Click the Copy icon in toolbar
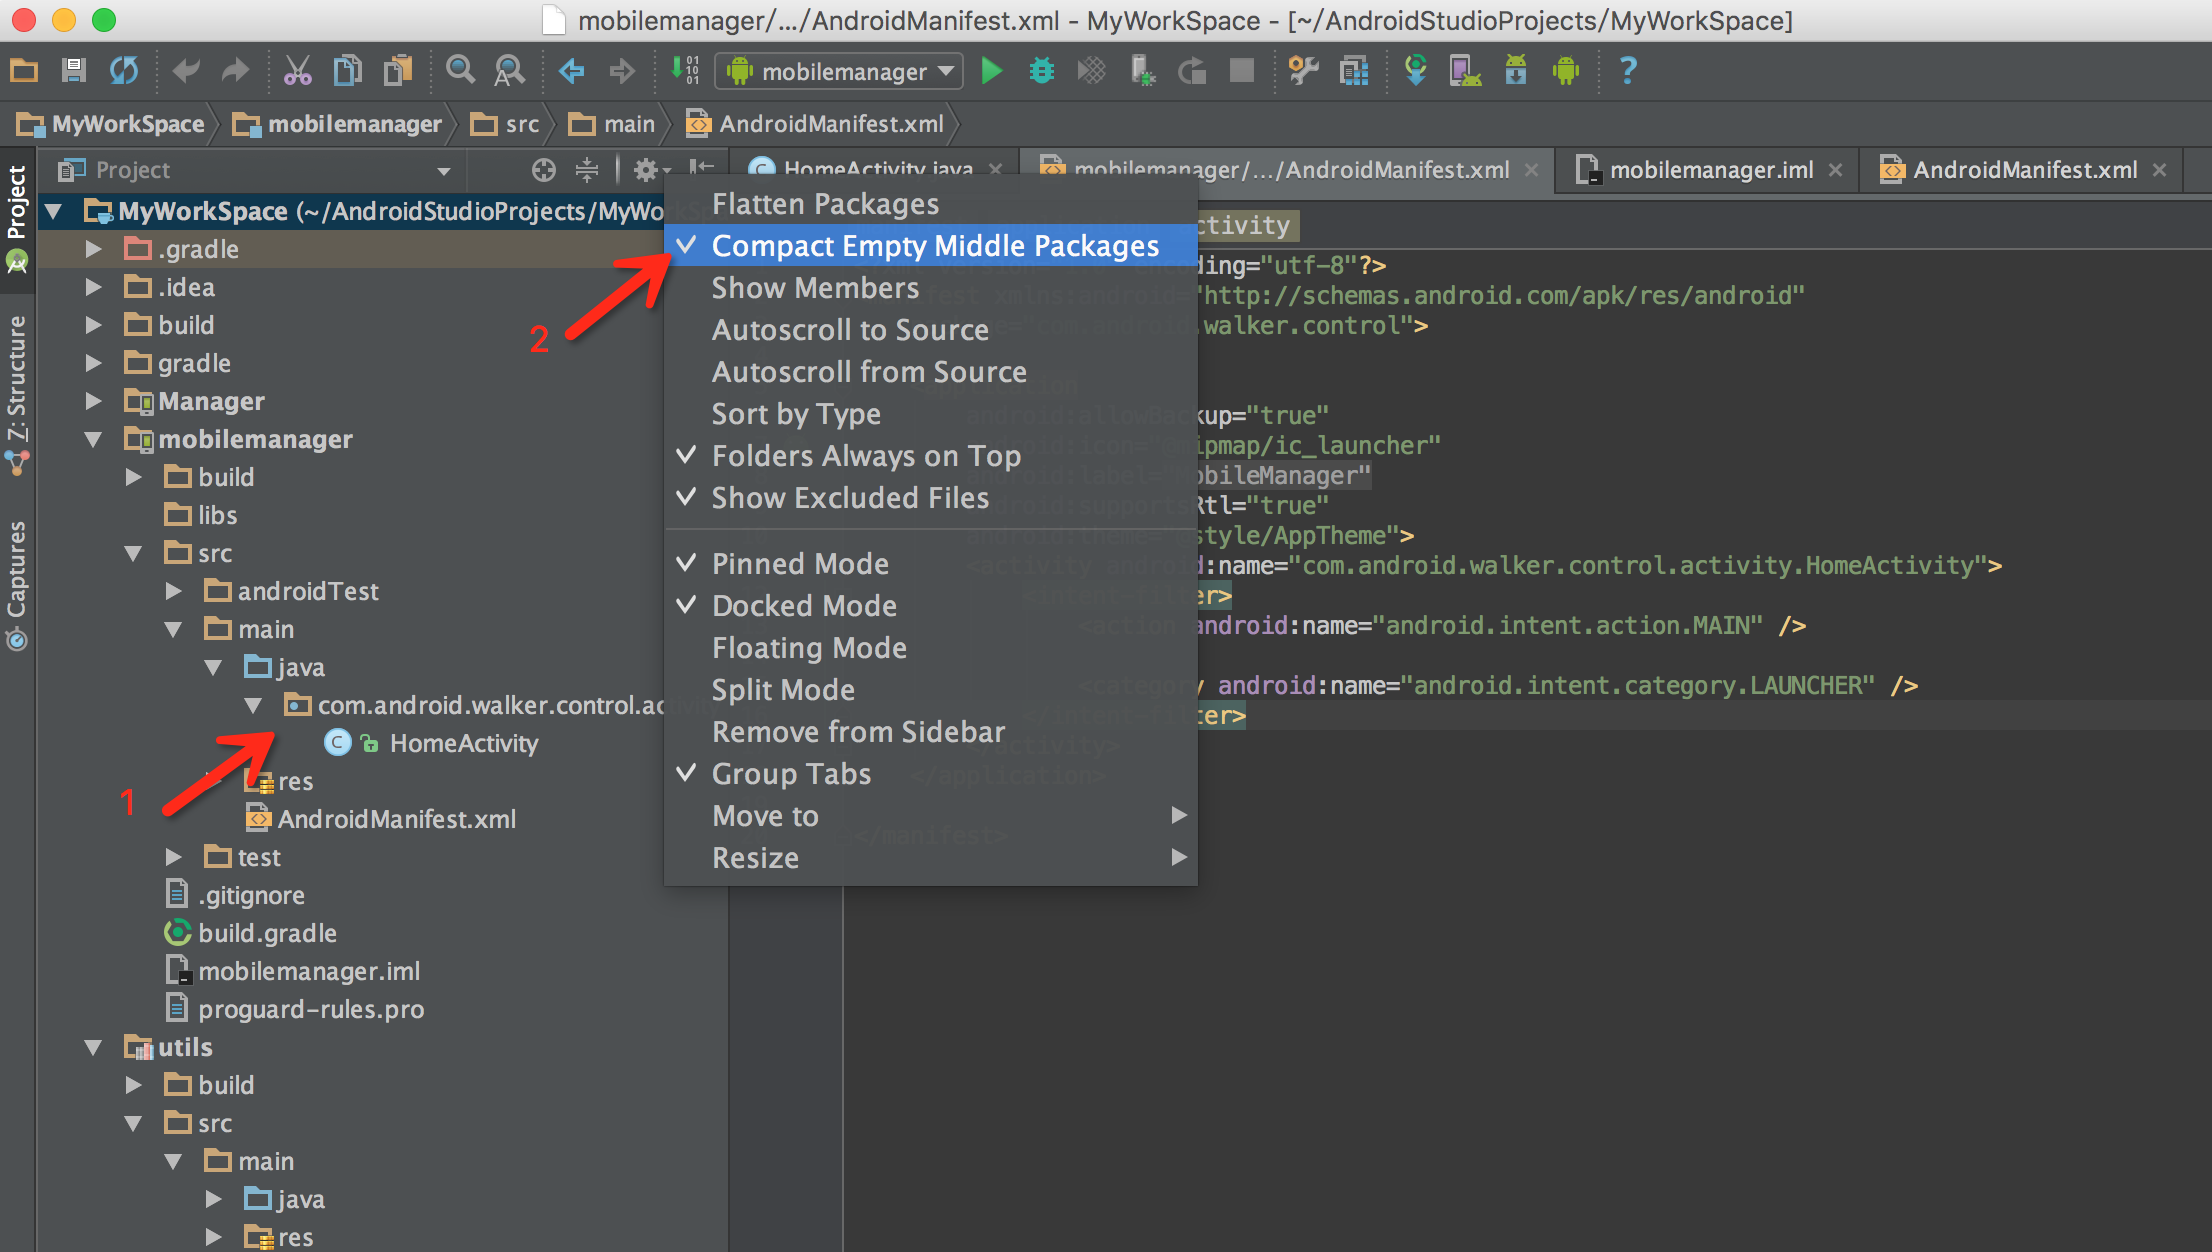This screenshot has width=2212, height=1252. tap(347, 71)
